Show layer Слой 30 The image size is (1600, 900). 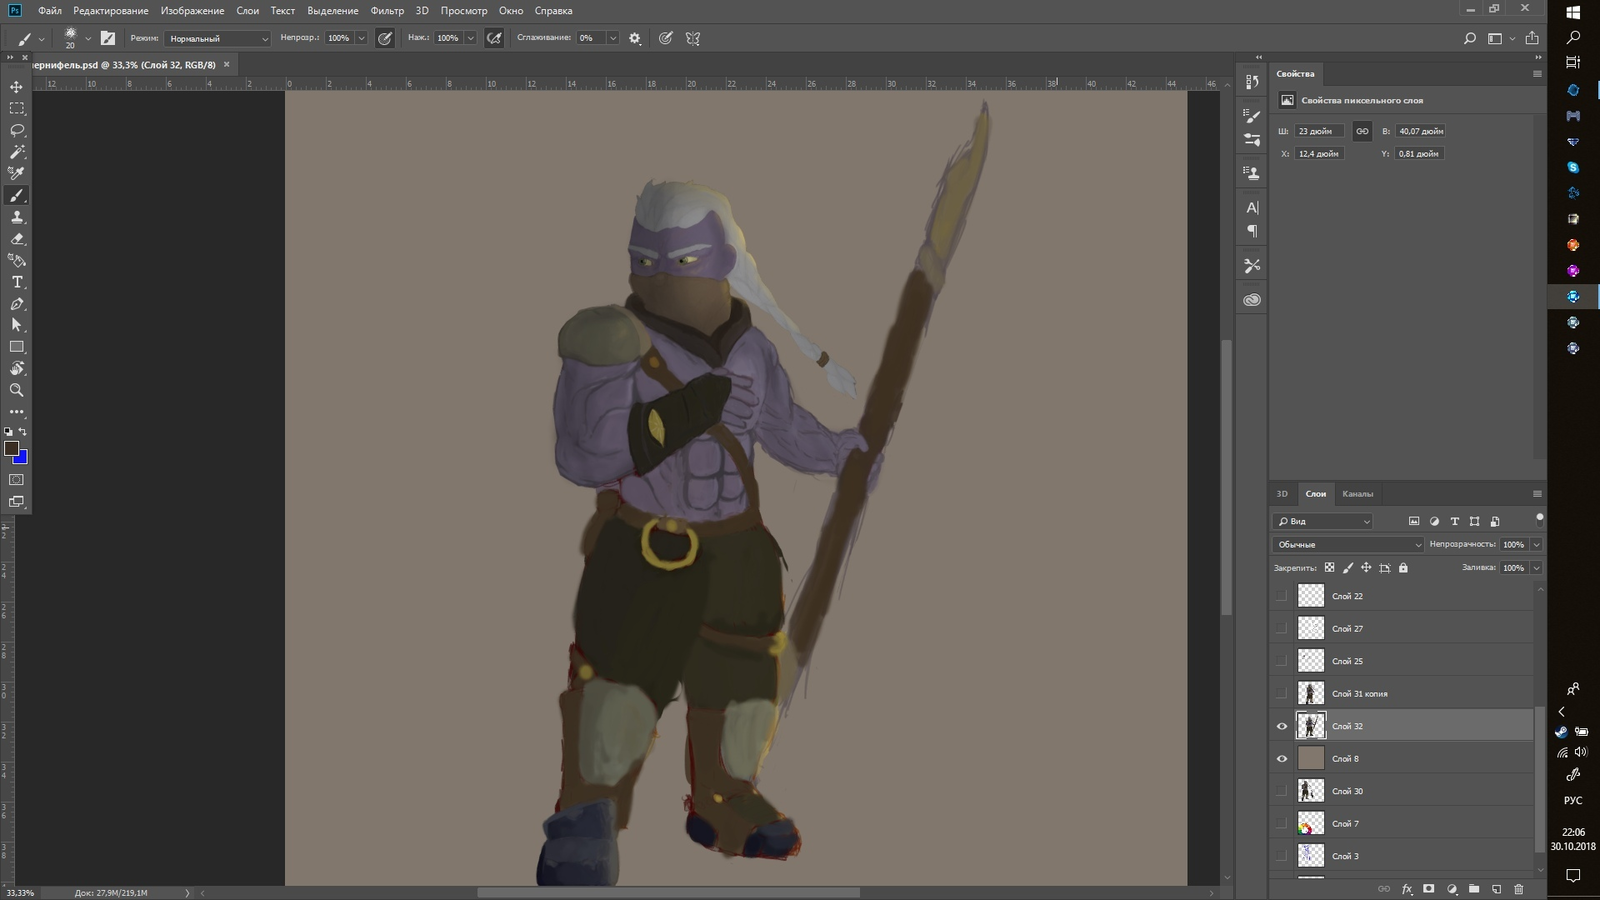pyautogui.click(x=1282, y=791)
